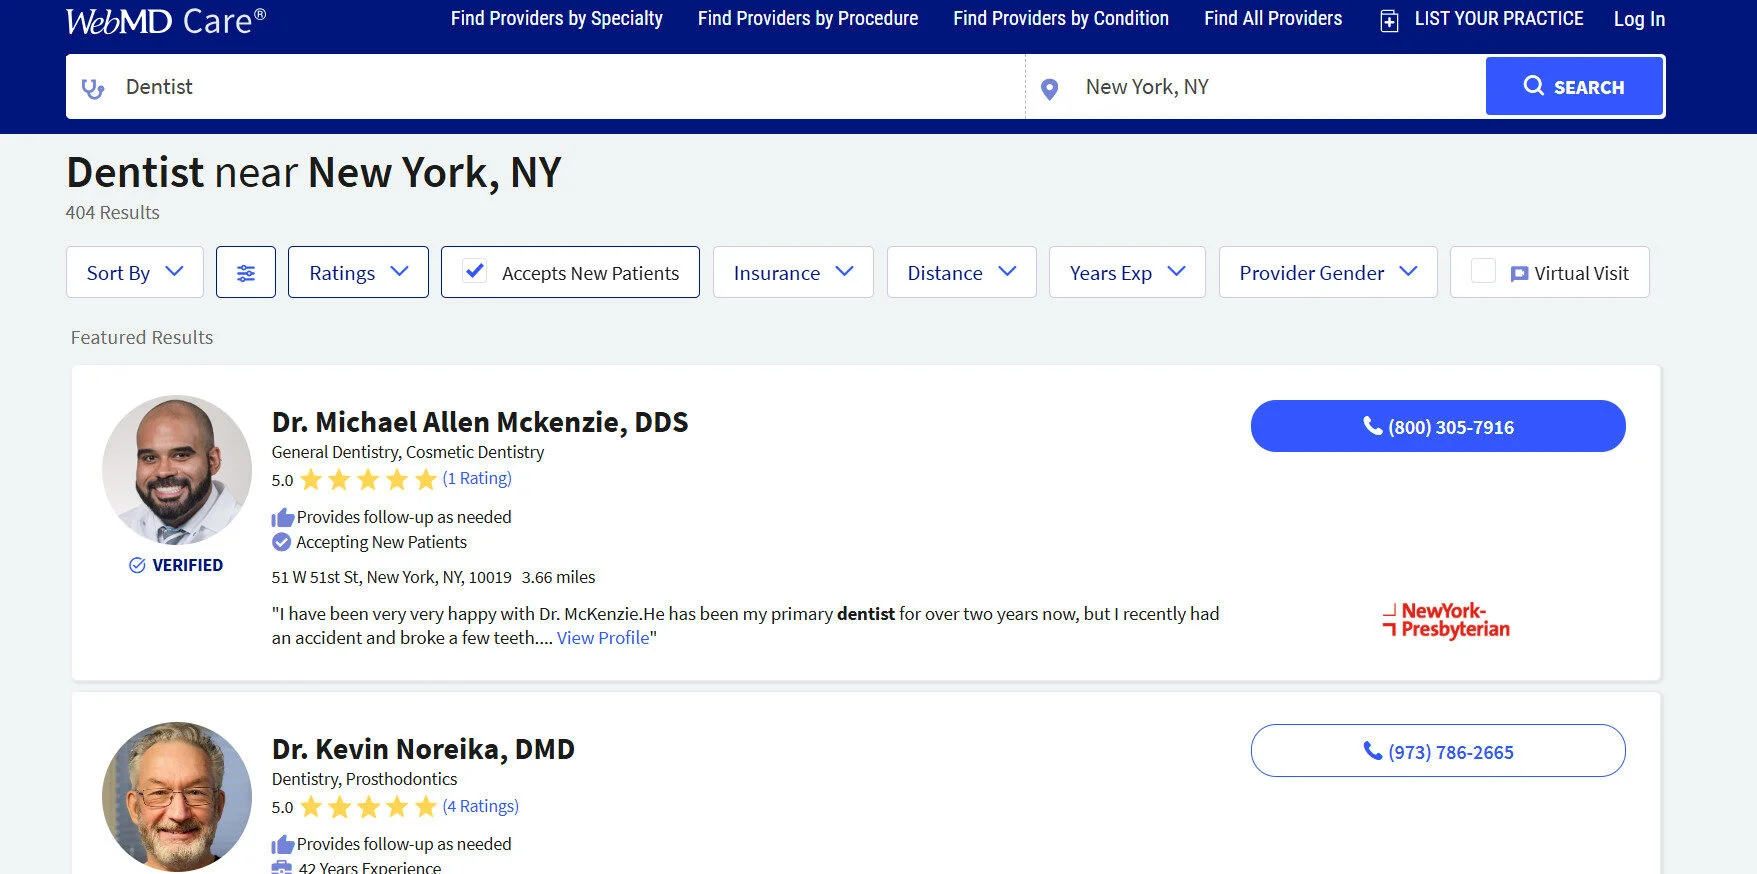This screenshot has height=874, width=1757.
Task: Click the location pin icon in search bar
Action: [x=1048, y=88]
